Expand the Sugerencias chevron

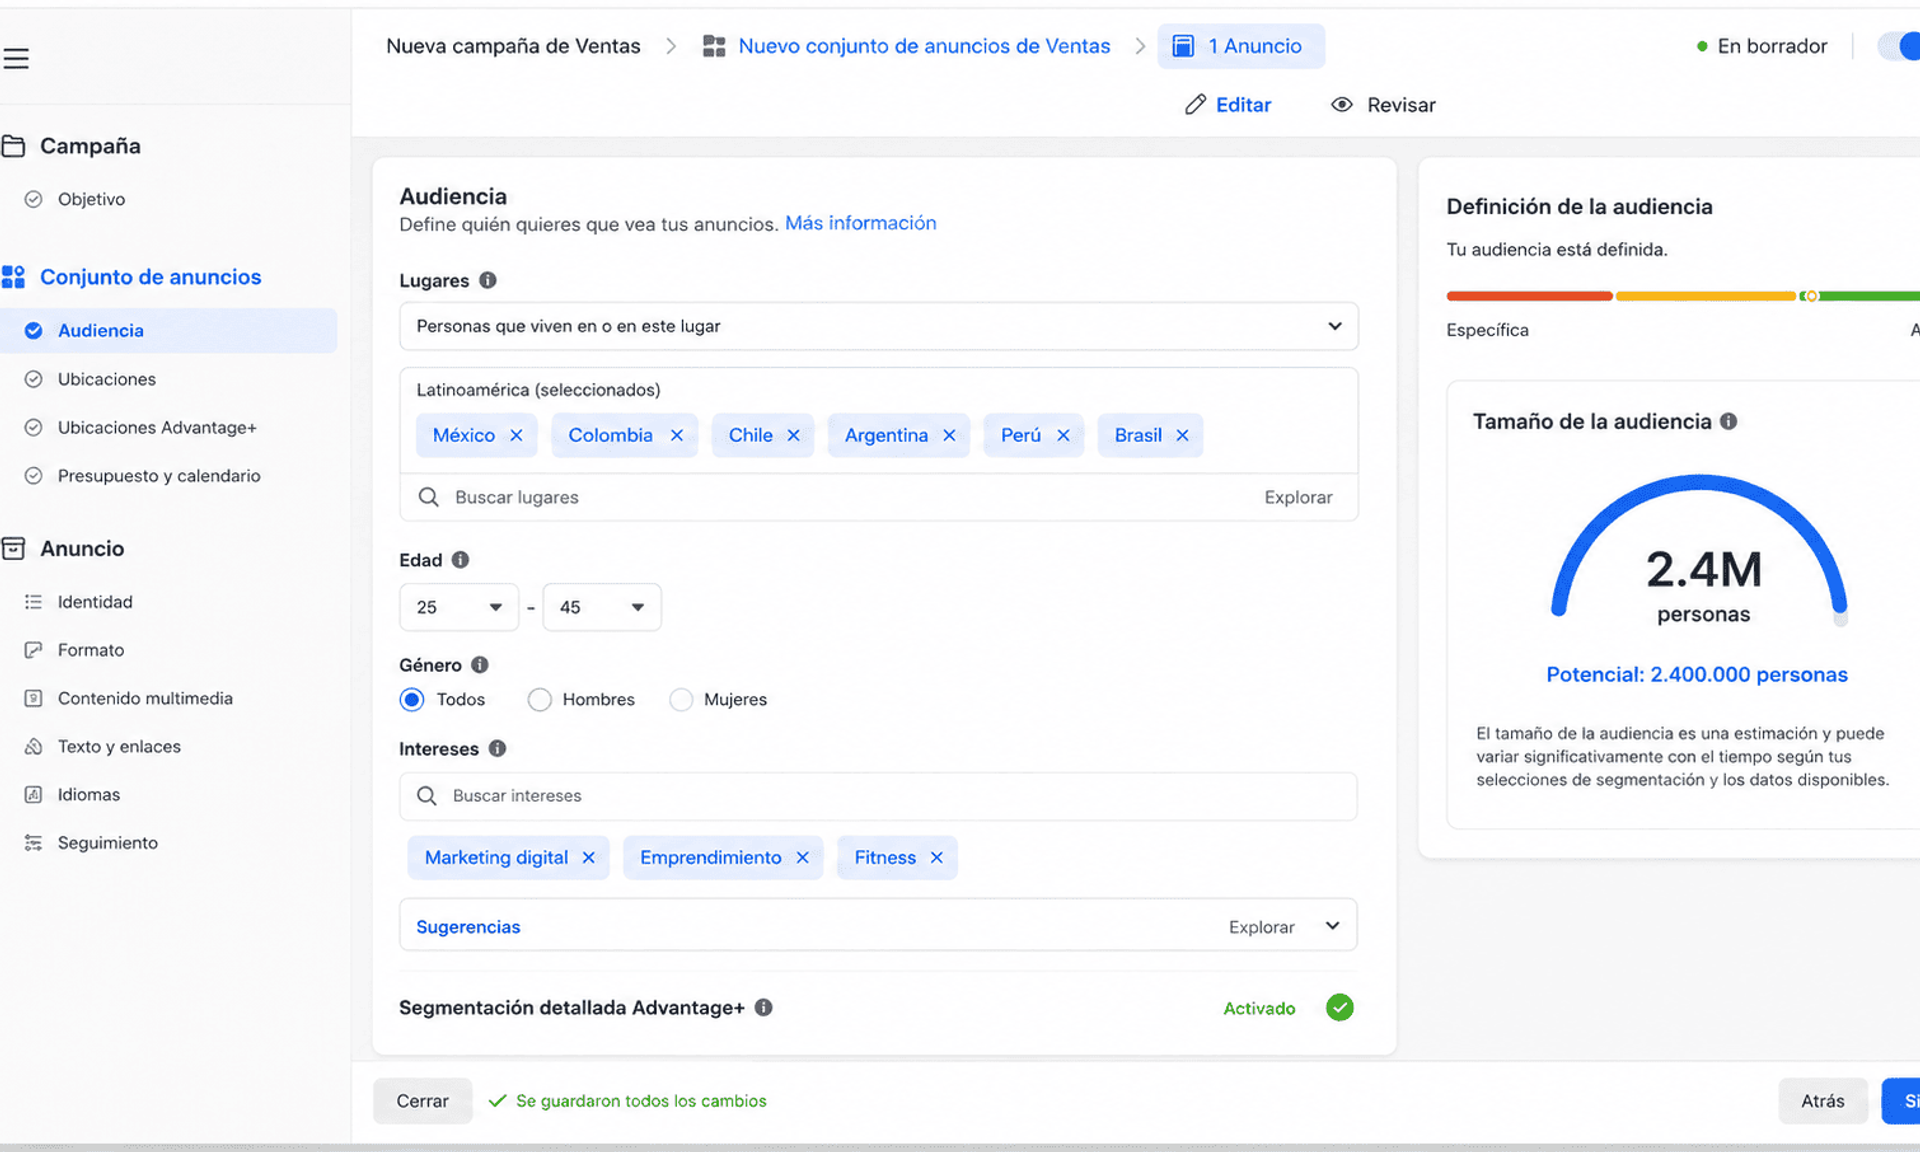click(x=1333, y=926)
